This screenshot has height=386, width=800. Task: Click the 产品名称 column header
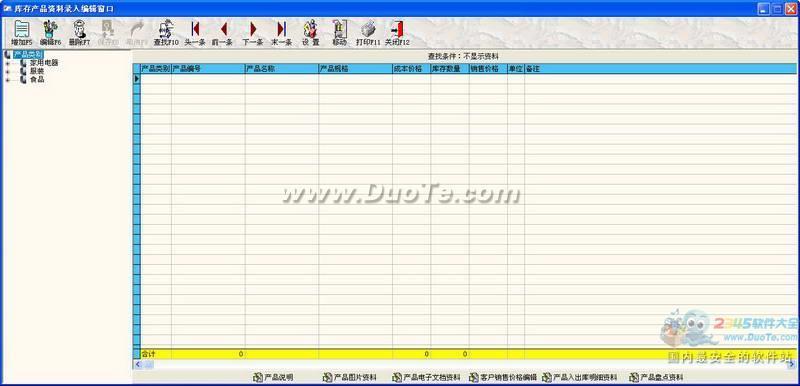[x=282, y=68]
